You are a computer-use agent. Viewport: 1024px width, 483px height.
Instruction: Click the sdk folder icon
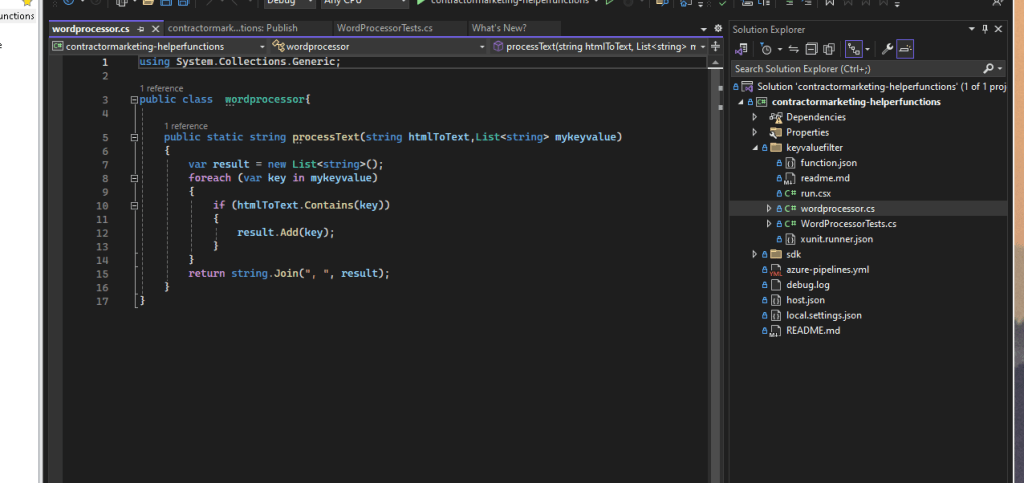776,254
